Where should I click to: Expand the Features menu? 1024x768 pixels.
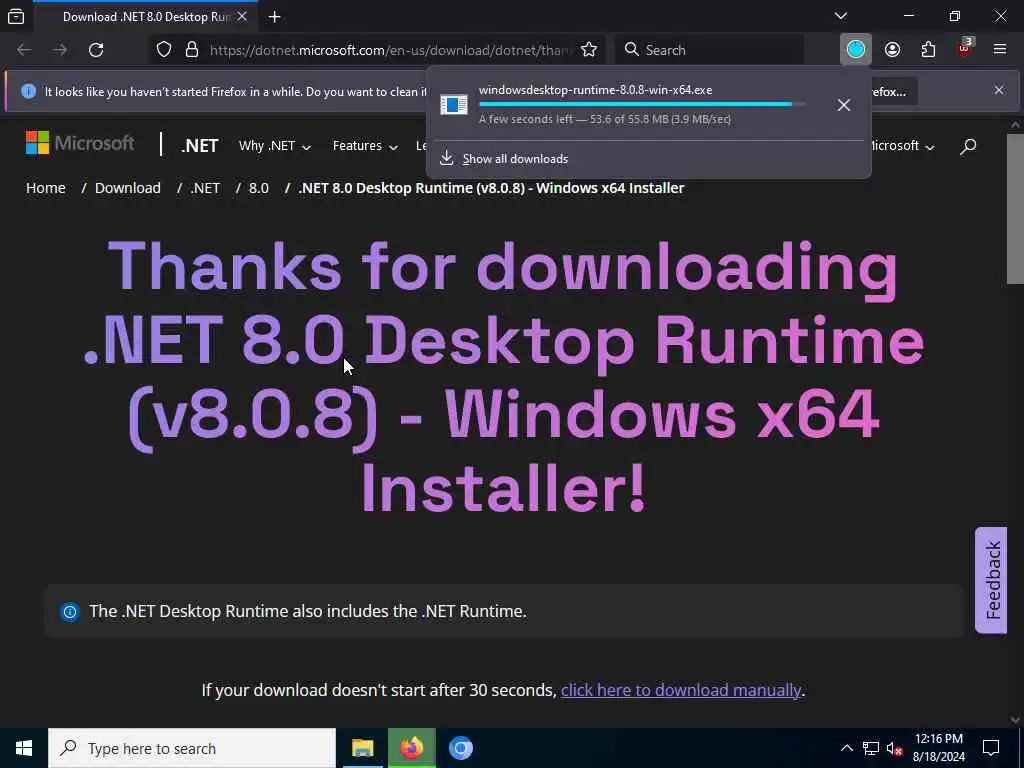tap(365, 146)
